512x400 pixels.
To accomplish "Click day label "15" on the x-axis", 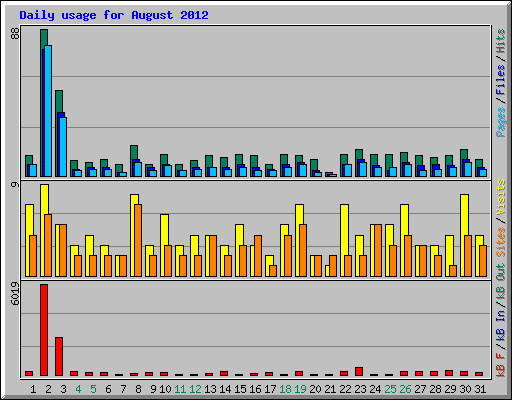I will click(x=240, y=389).
